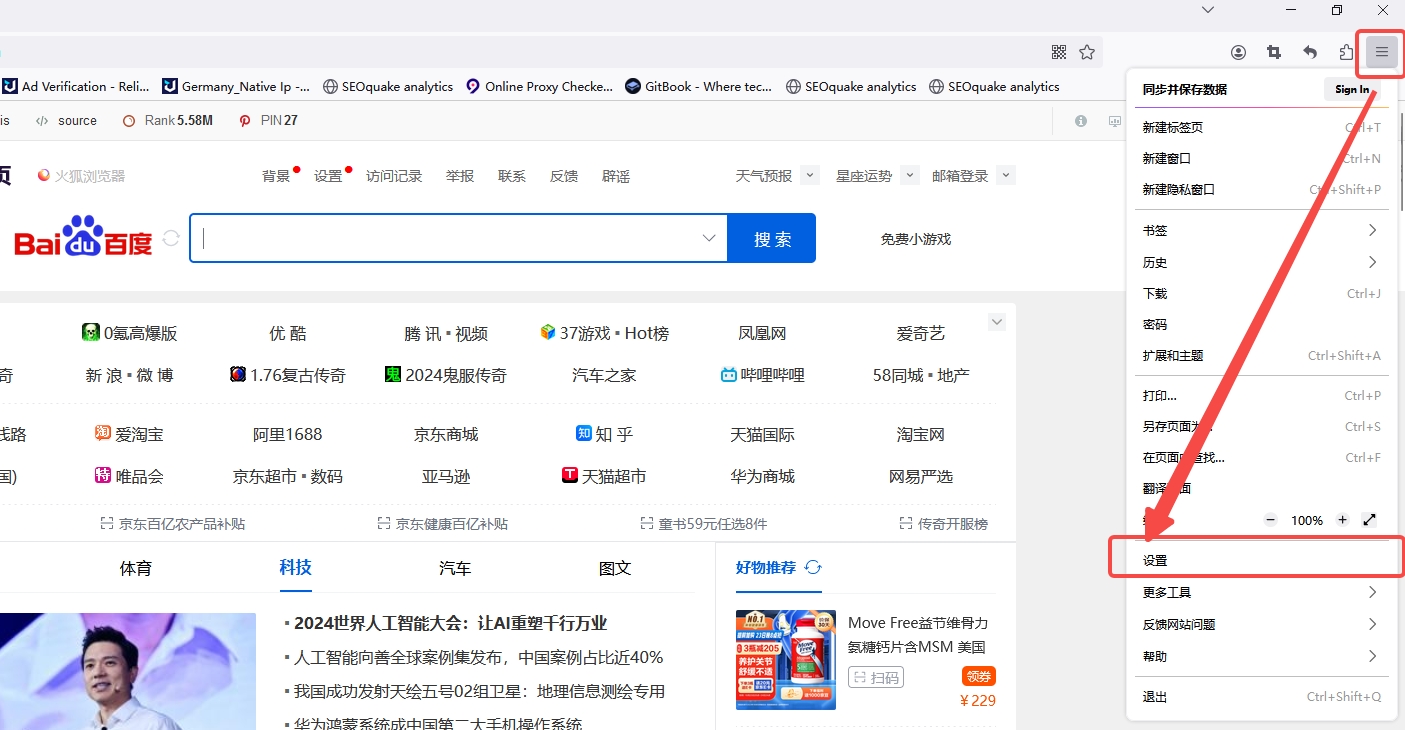Click the Baidu logo
The width and height of the screenshot is (1405, 730).
coord(83,237)
